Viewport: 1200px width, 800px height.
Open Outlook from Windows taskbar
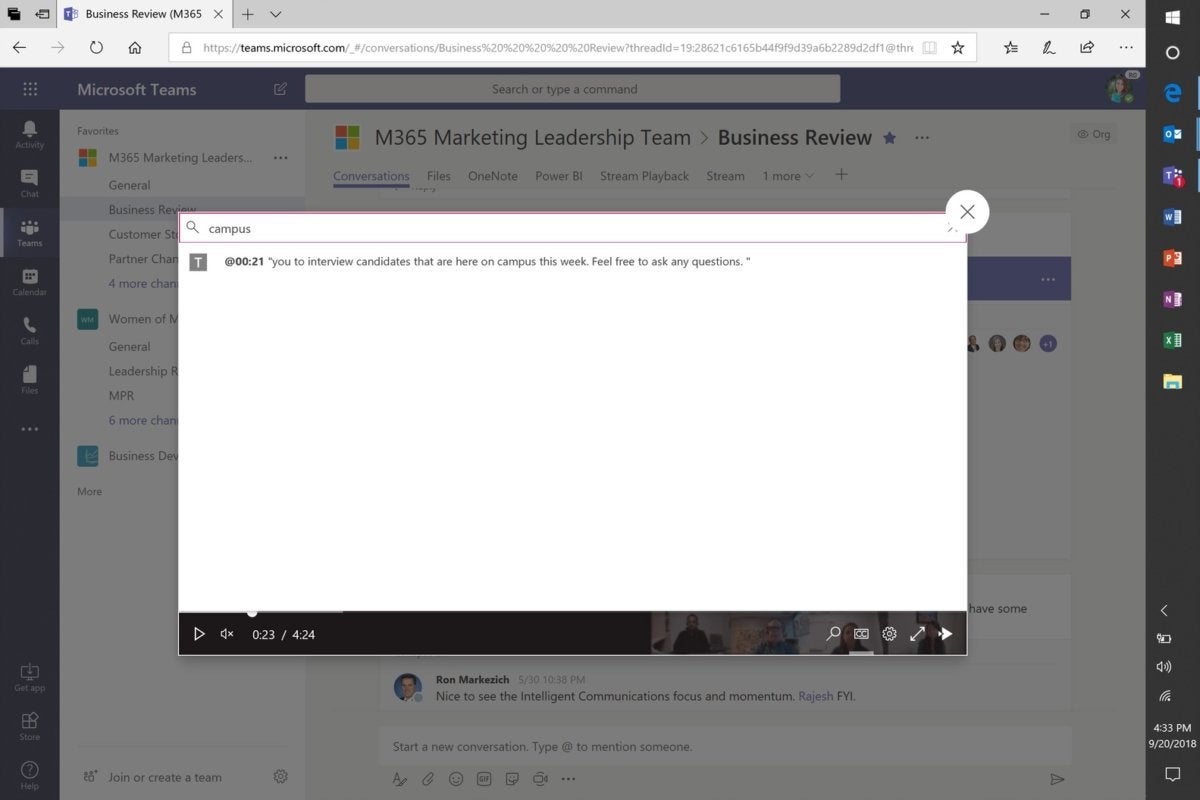pos(1173,134)
